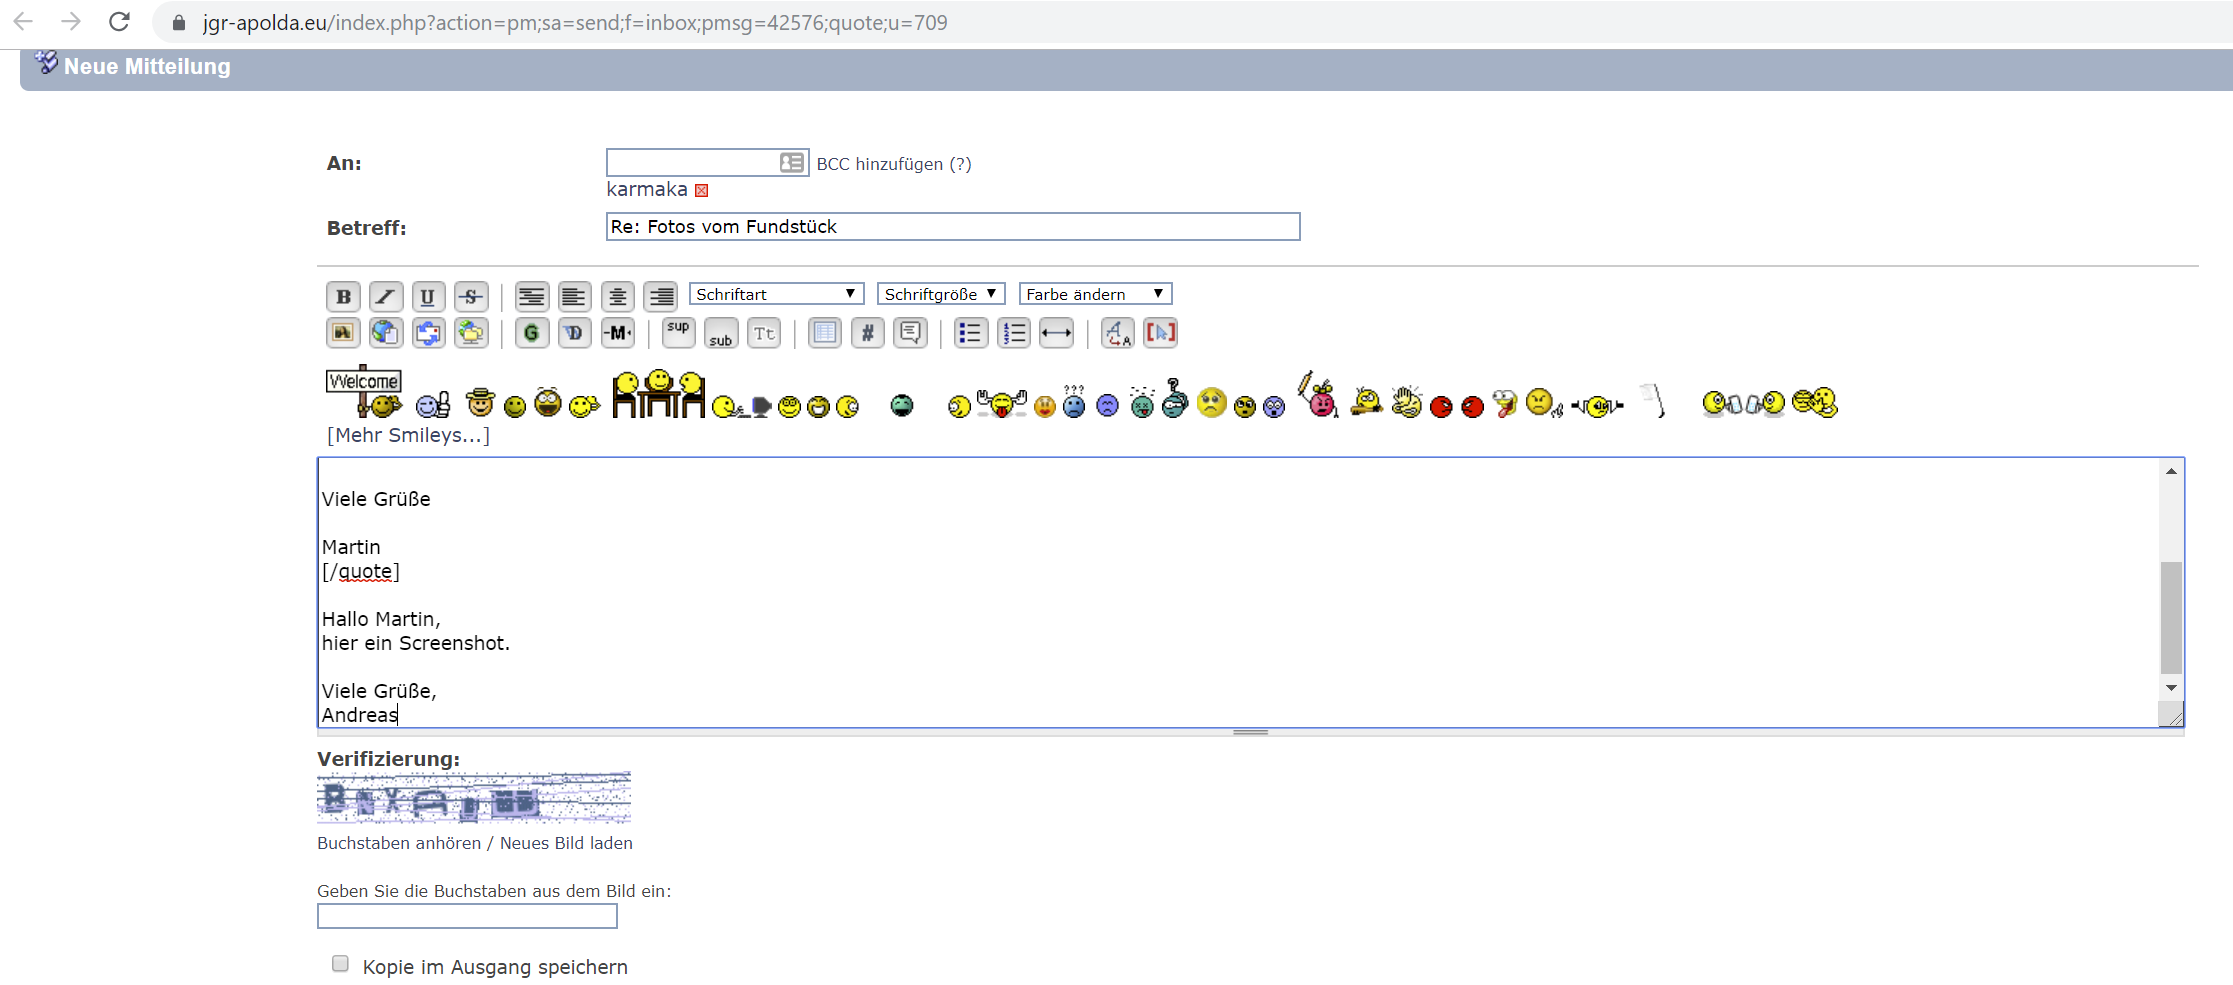The width and height of the screenshot is (2233, 985).
Task: Focus the captcha letters input field
Action: [467, 916]
